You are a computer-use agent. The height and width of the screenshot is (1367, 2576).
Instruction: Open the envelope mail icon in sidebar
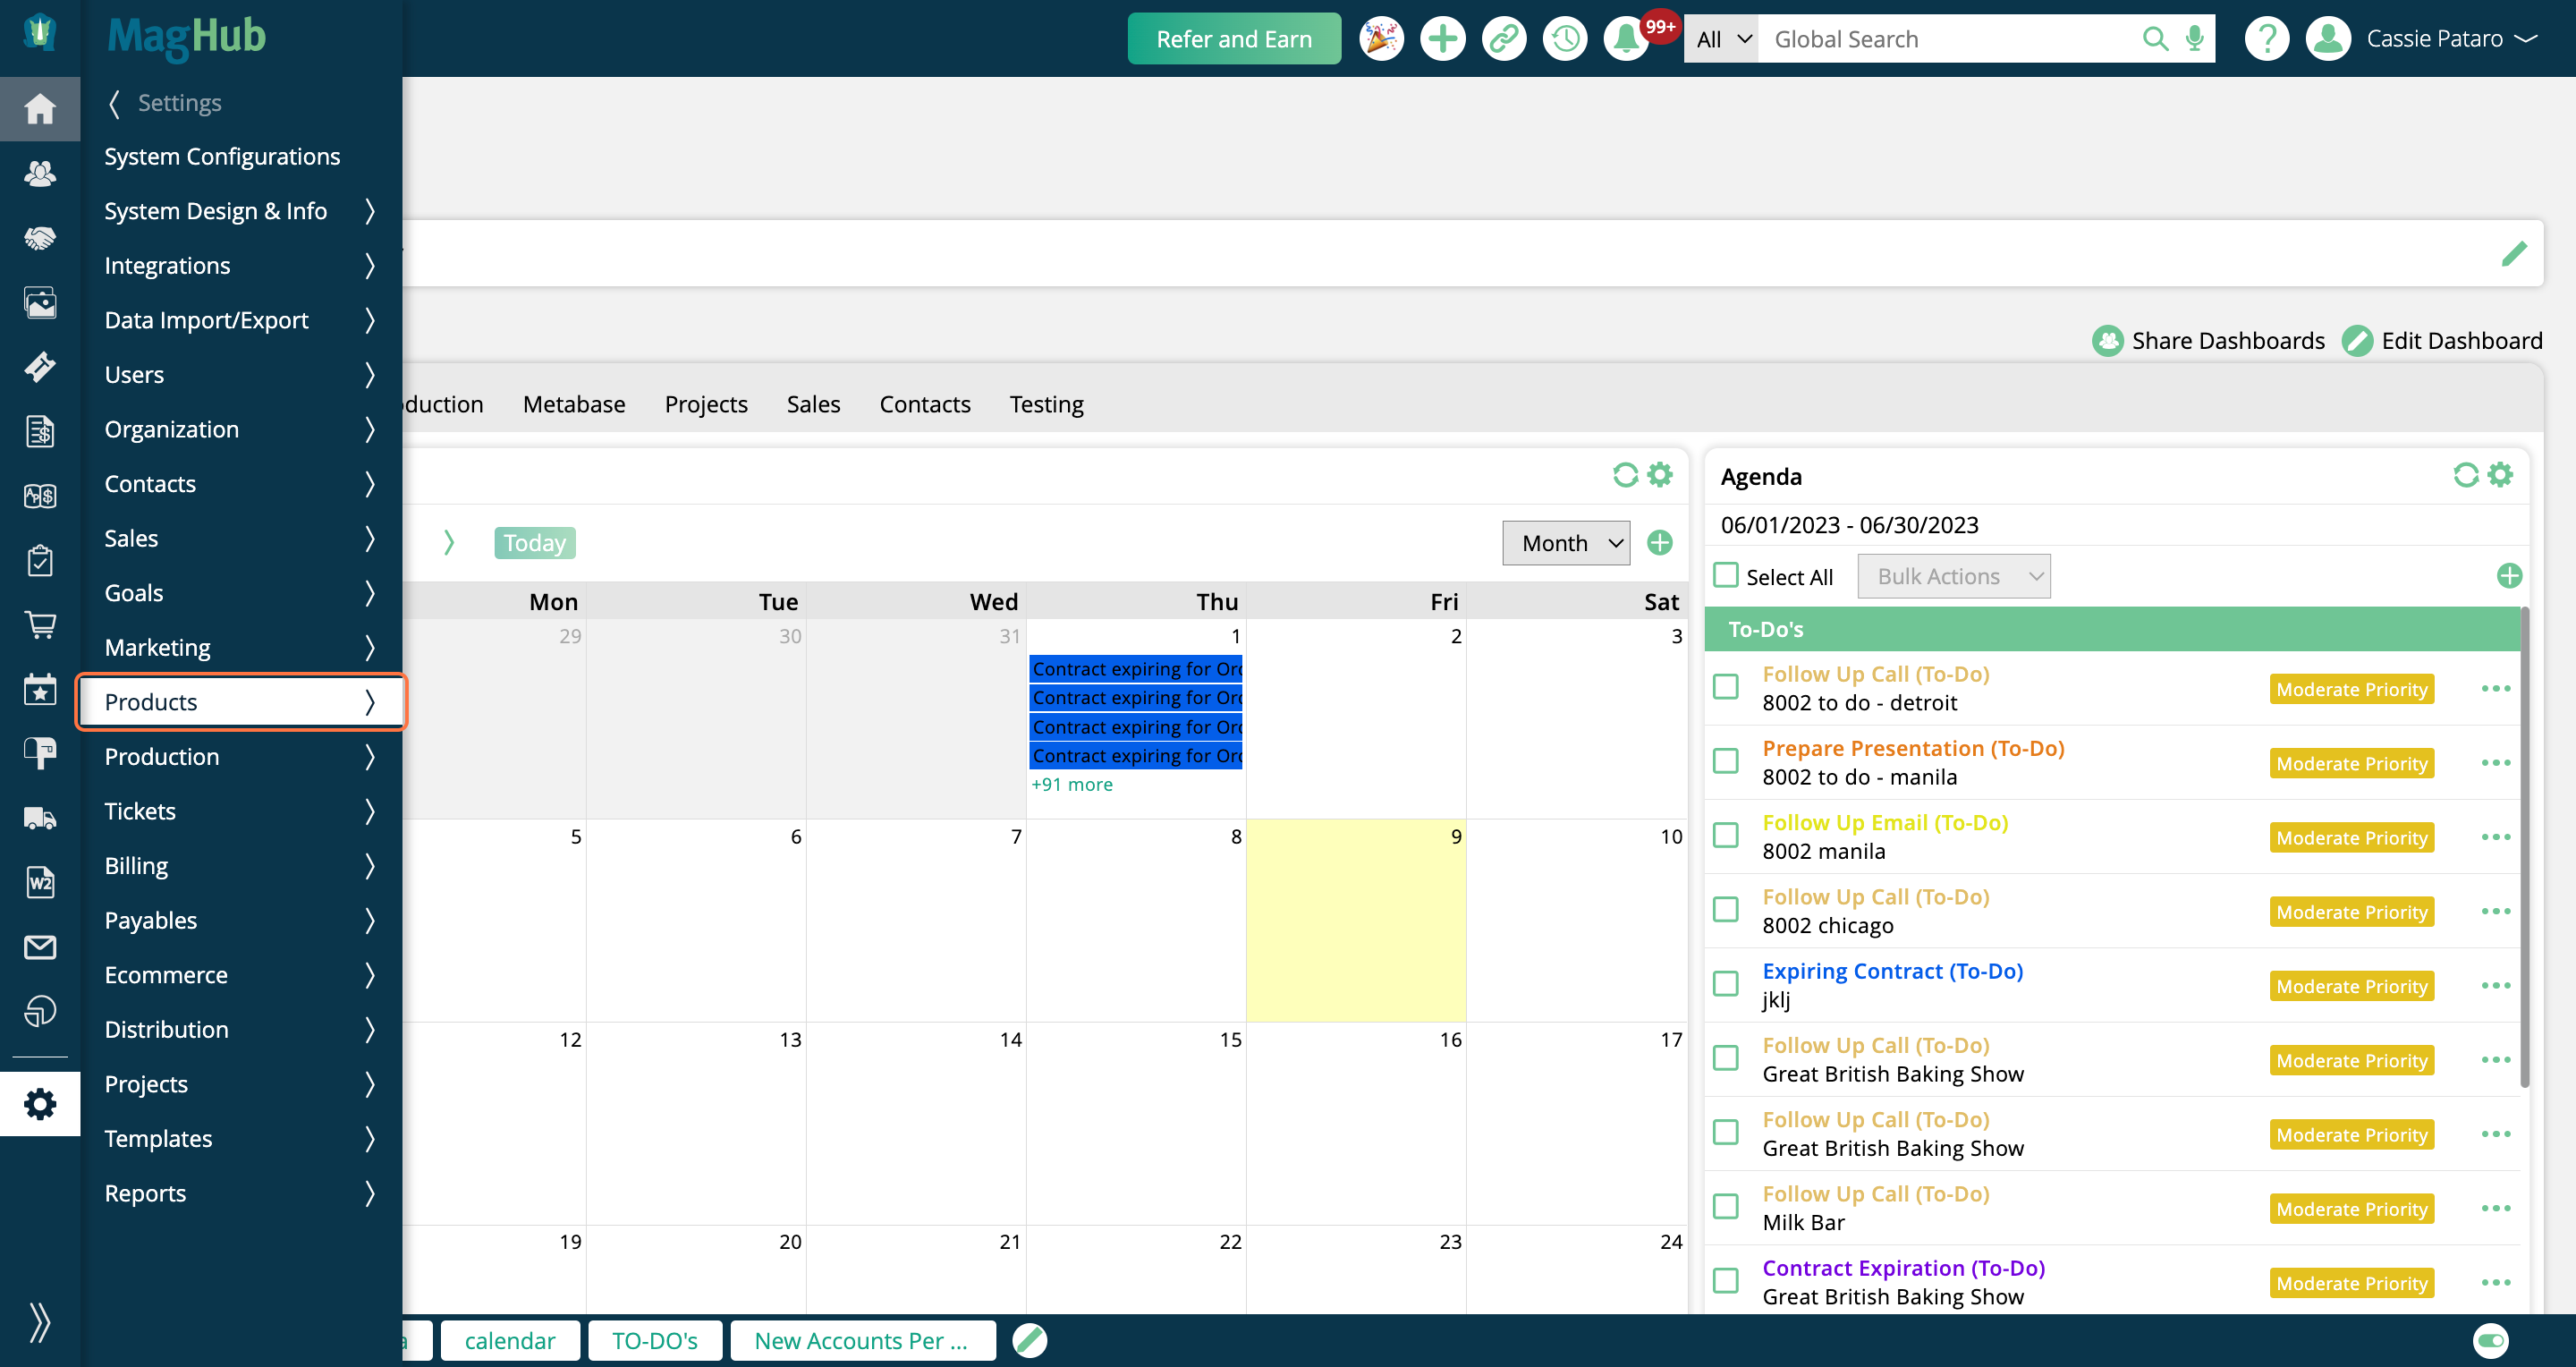[x=40, y=947]
